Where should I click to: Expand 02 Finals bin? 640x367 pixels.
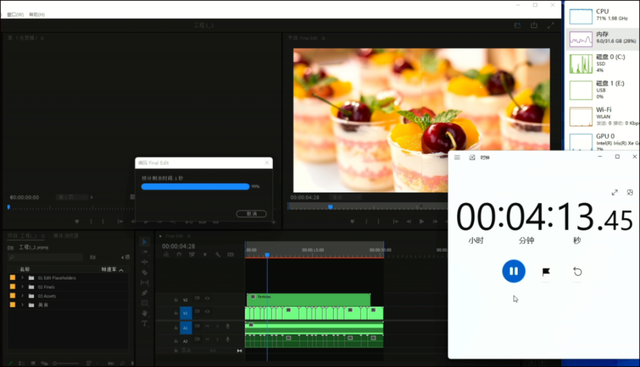click(x=22, y=287)
